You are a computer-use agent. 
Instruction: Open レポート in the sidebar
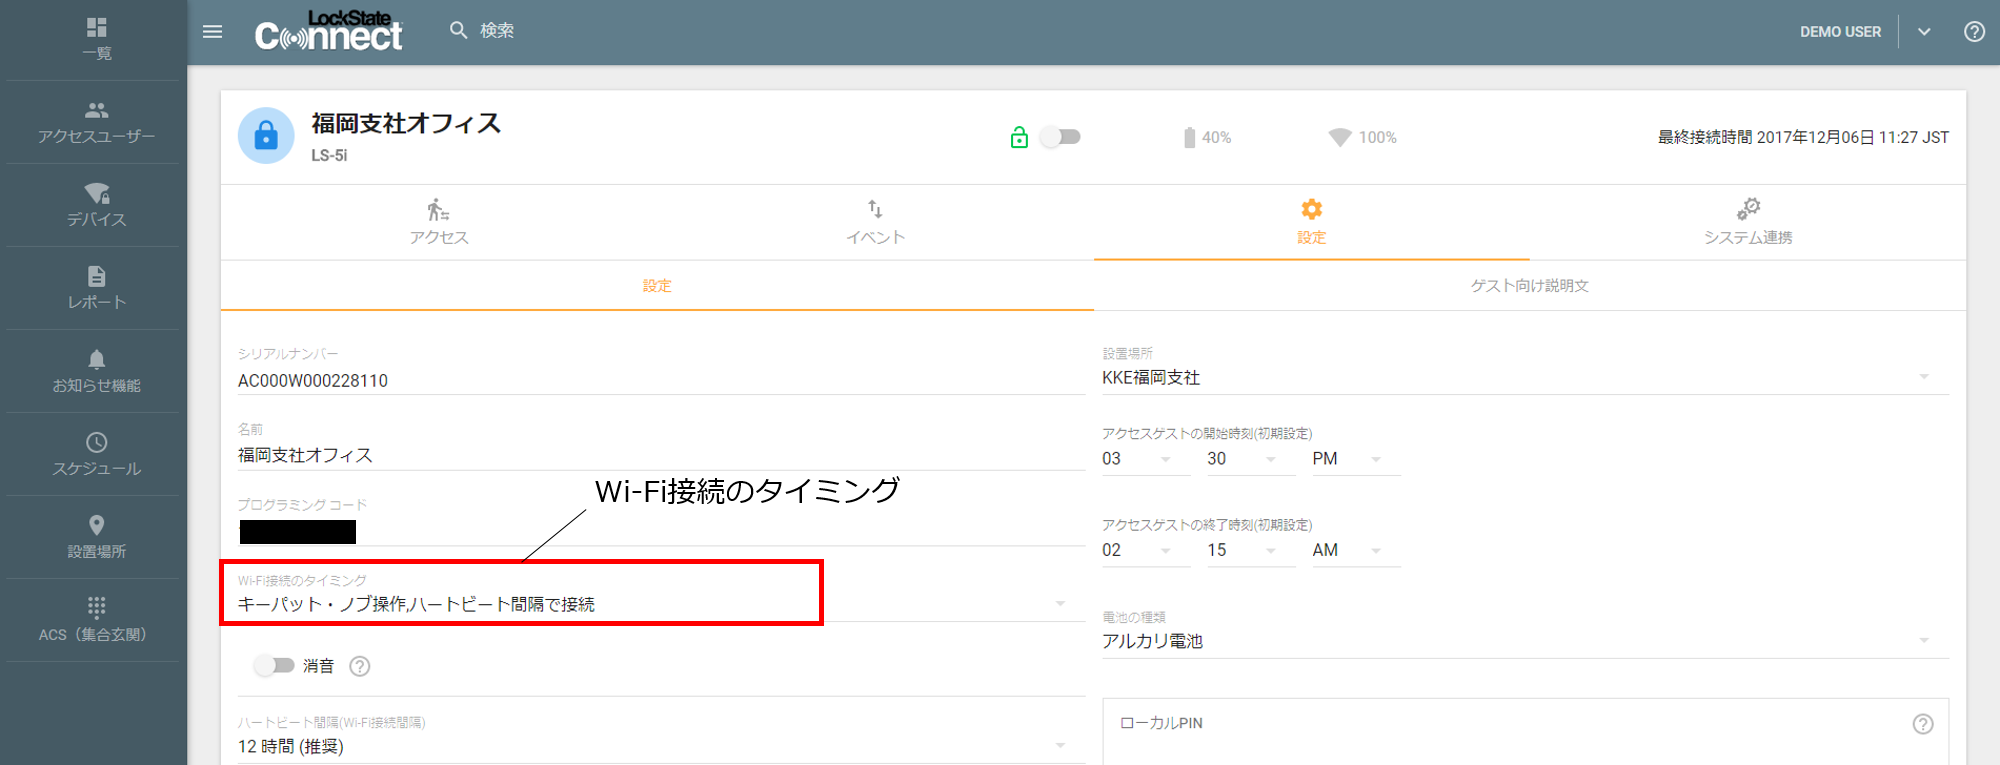pos(96,288)
